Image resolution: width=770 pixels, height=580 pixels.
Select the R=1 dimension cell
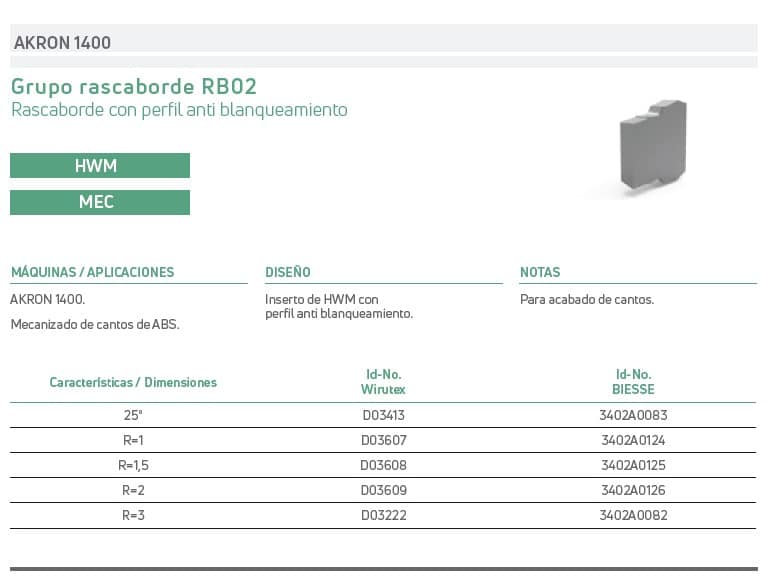coord(133,440)
